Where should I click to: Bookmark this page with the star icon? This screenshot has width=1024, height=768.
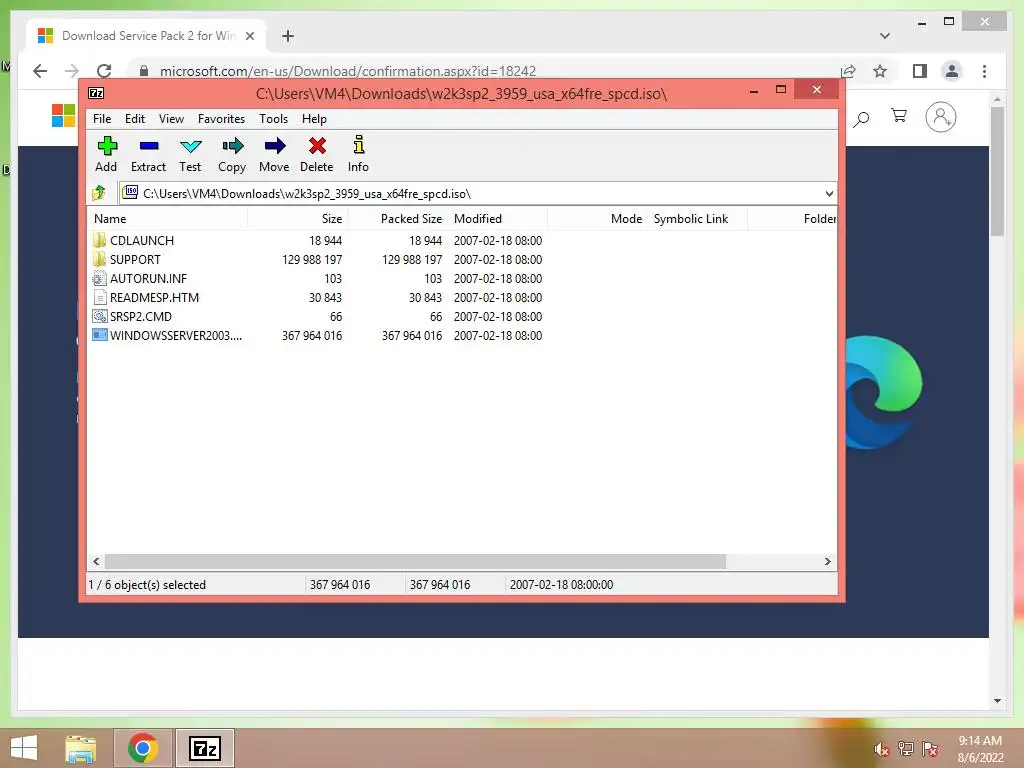(x=880, y=71)
